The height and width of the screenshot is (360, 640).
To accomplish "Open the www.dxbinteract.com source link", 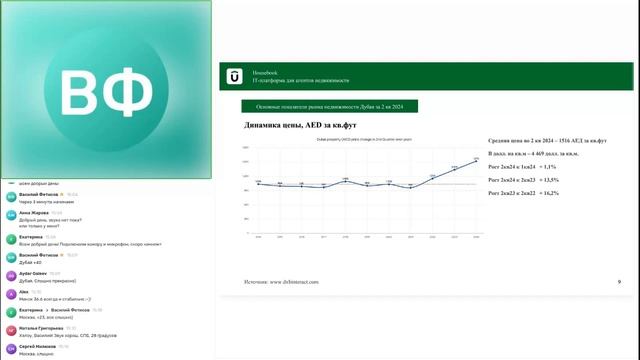I will 294,282.
